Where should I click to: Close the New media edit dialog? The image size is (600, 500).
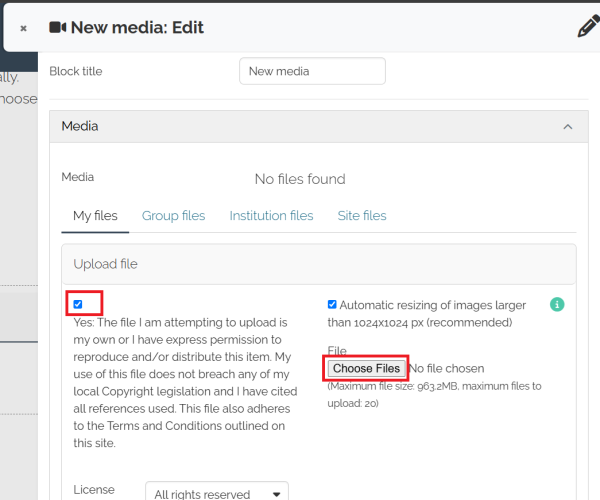(x=23, y=28)
